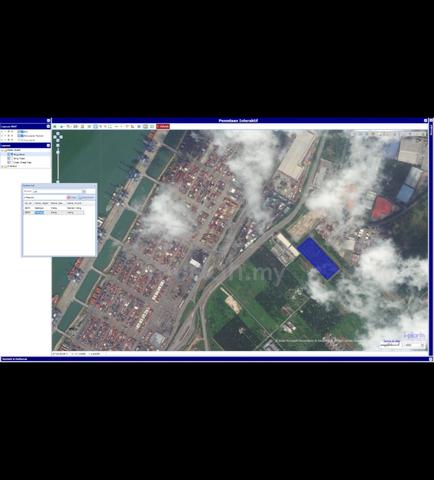Expand the collapsed right side panel
The image size is (434, 480).
pos(431,120)
